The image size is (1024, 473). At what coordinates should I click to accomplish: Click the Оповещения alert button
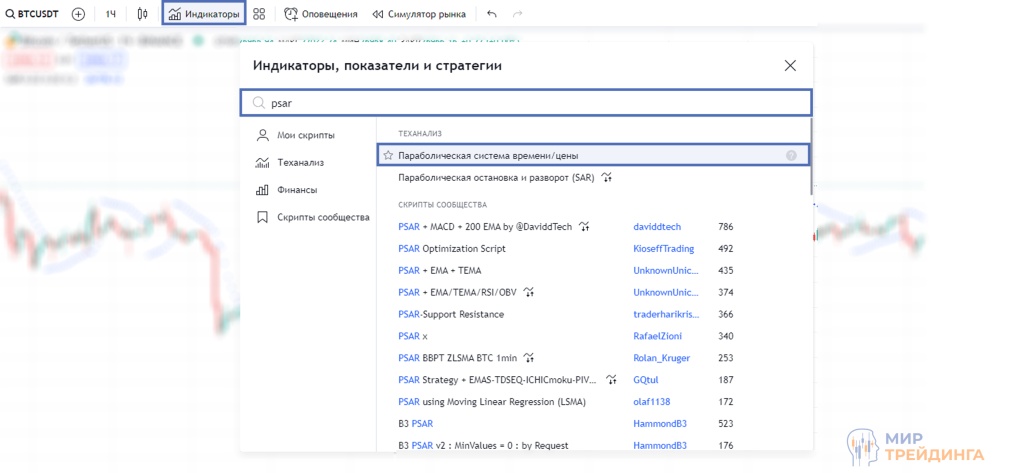pyautogui.click(x=321, y=14)
